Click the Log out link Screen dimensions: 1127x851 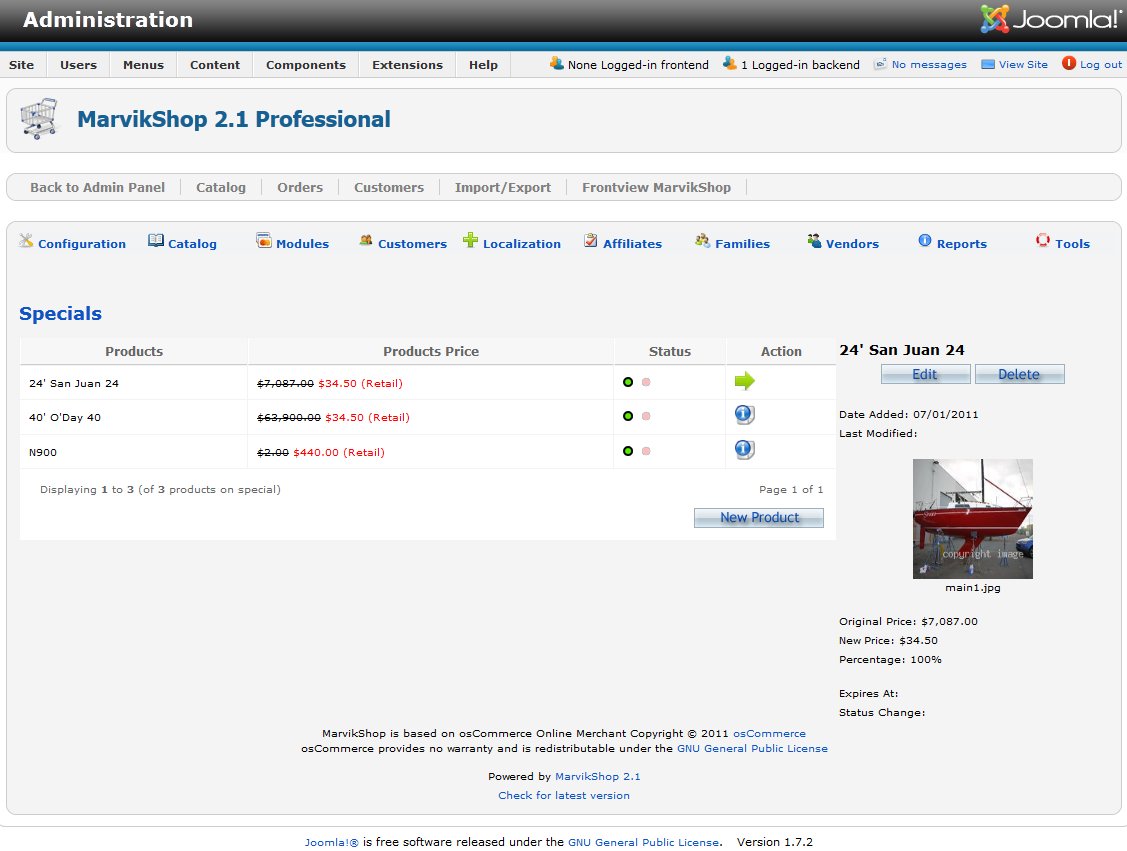pyautogui.click(x=1101, y=65)
